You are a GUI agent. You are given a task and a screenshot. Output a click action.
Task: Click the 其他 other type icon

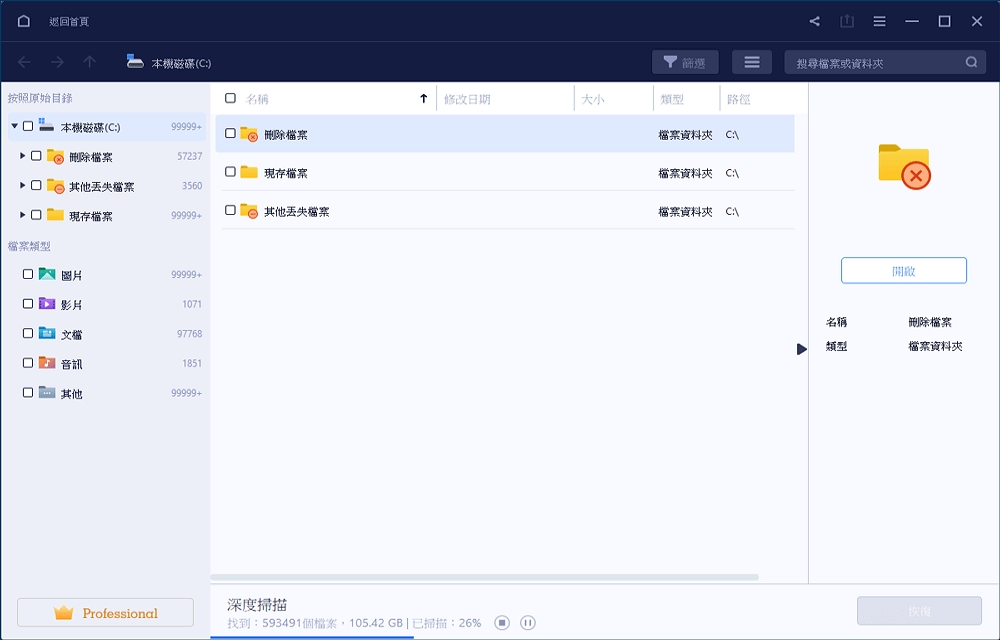pos(47,392)
